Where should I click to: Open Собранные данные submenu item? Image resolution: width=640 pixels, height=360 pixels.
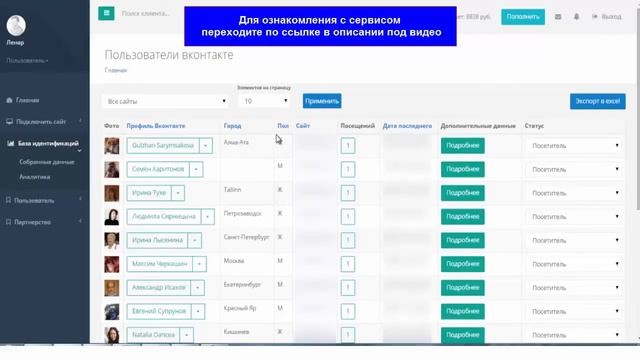pyautogui.click(x=47, y=162)
